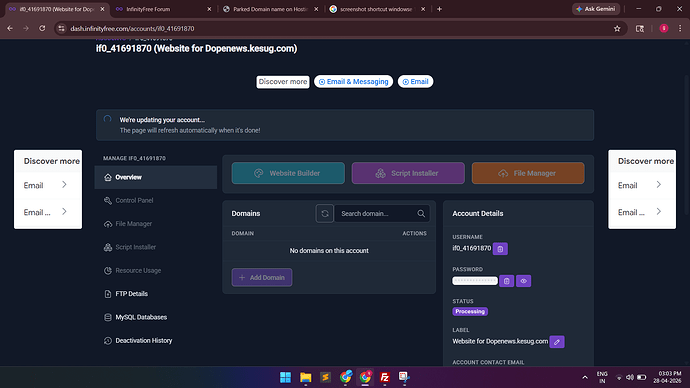
Task: Reload the current page
Action: pyautogui.click(x=42, y=28)
